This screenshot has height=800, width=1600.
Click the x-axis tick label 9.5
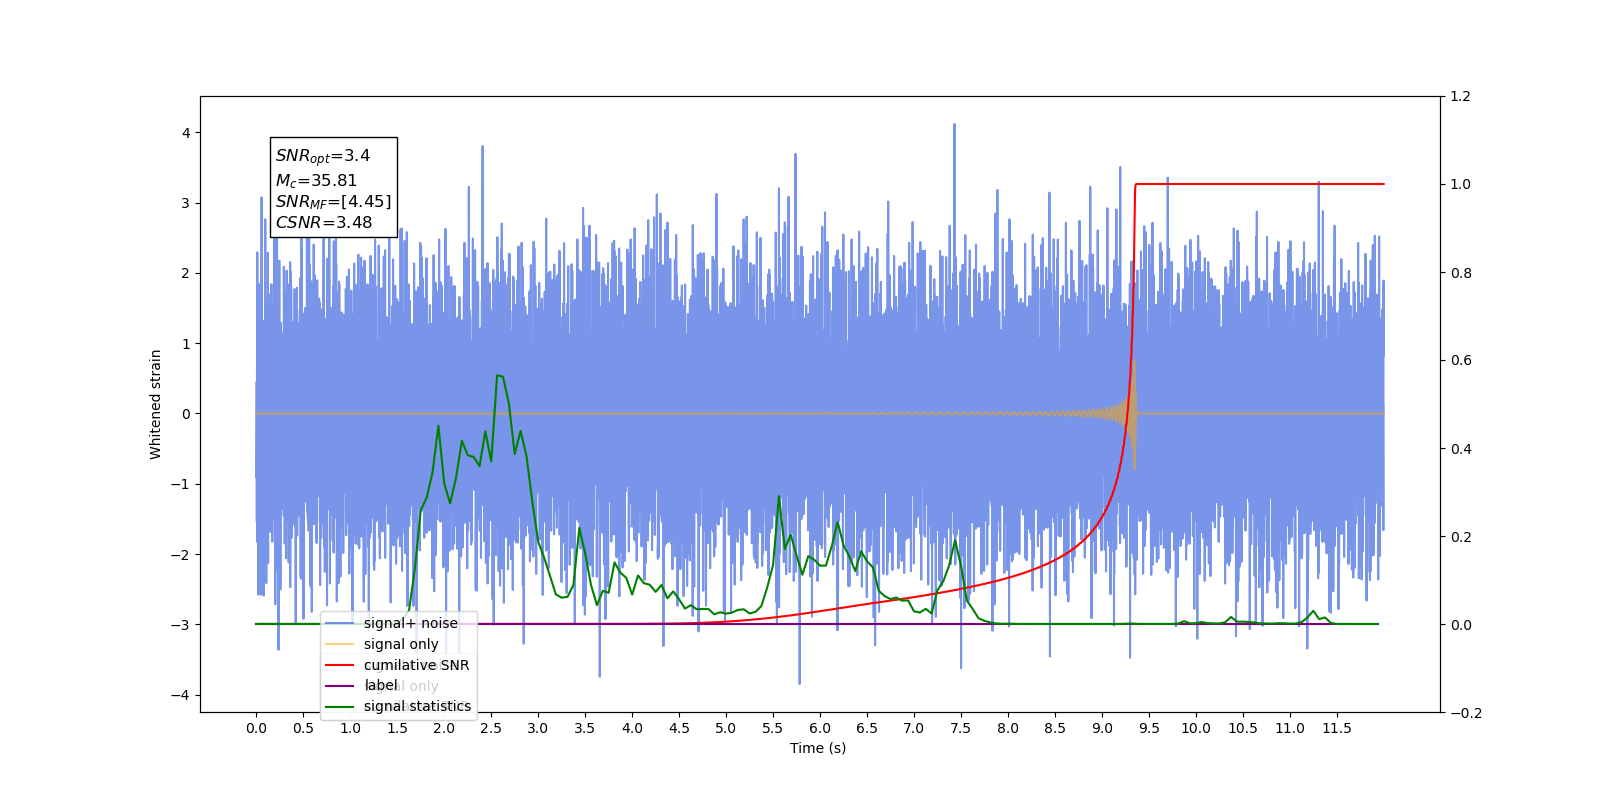[x=1149, y=728]
